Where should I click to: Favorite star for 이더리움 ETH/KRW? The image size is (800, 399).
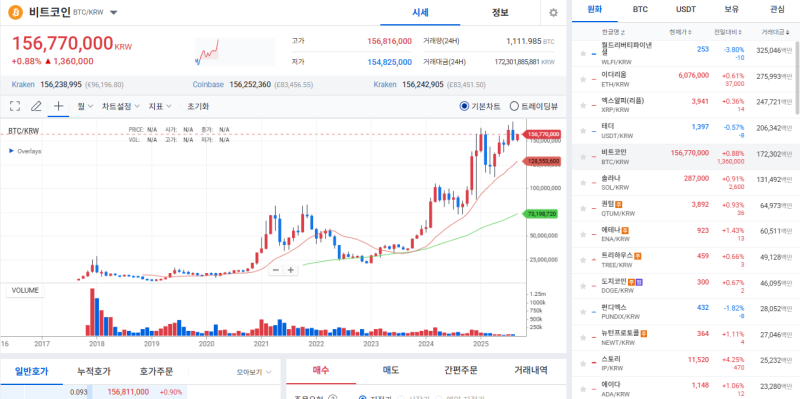click(x=583, y=80)
